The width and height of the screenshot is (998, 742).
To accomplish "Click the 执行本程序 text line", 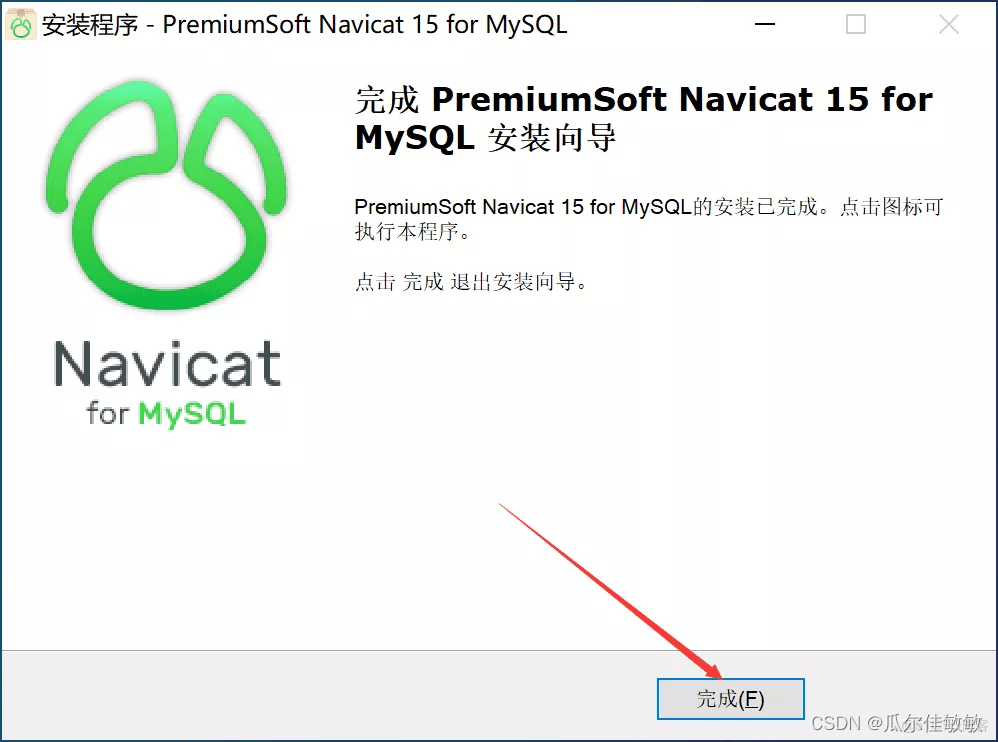I will coord(412,232).
